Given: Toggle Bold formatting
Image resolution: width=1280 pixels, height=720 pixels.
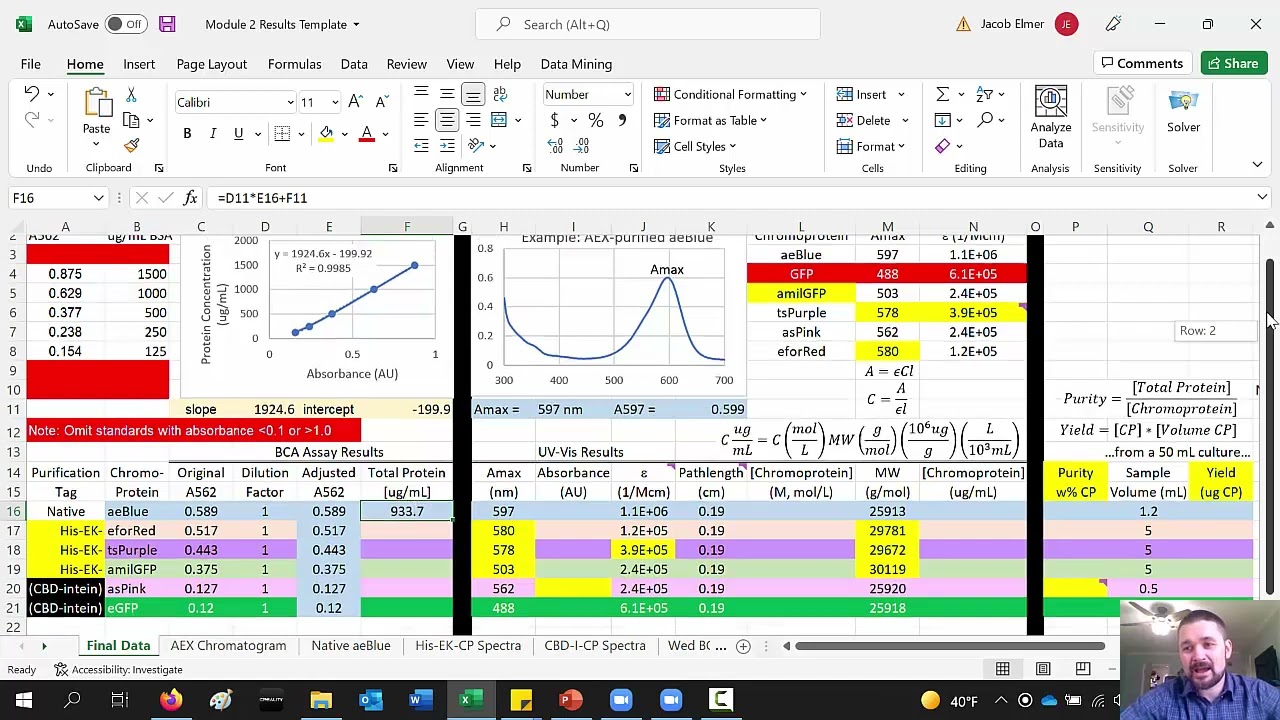Looking at the screenshot, I should point(187,134).
